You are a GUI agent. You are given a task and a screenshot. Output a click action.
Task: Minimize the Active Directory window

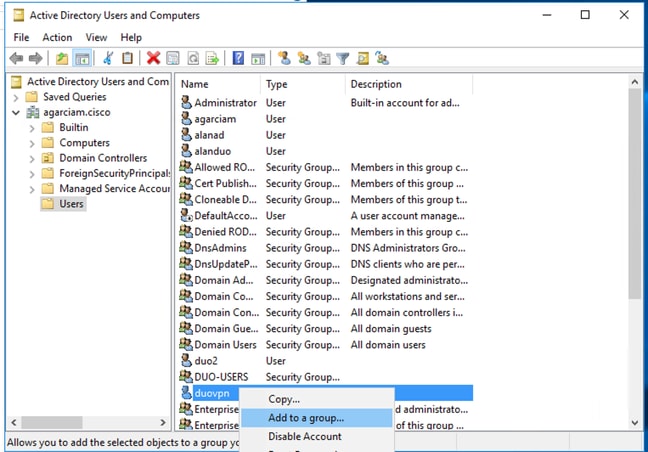(547, 15)
